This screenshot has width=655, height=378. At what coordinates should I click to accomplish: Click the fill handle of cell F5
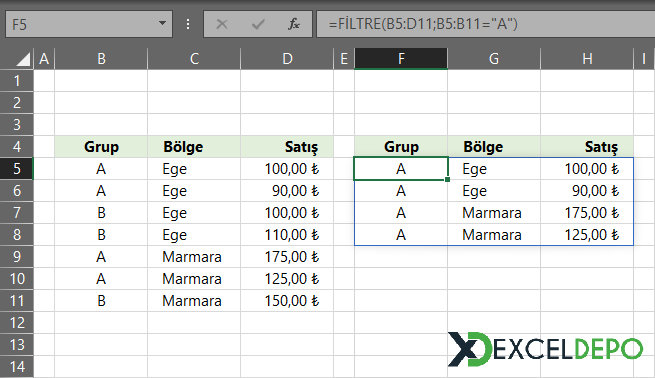(x=447, y=180)
